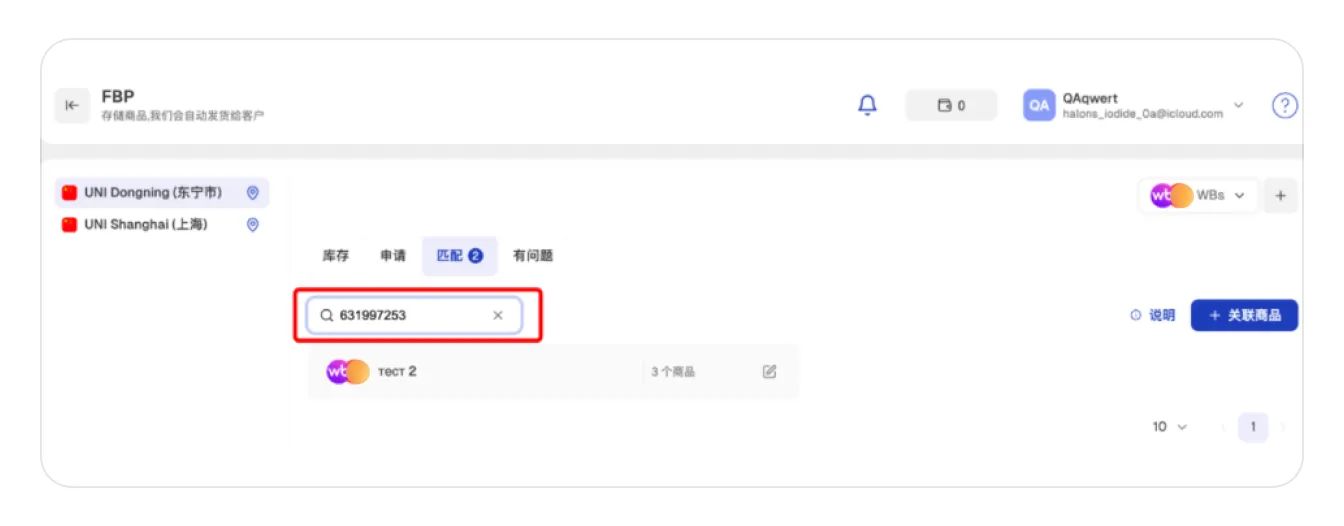
Task: Switch to the 库存 tab
Action: pos(335,256)
